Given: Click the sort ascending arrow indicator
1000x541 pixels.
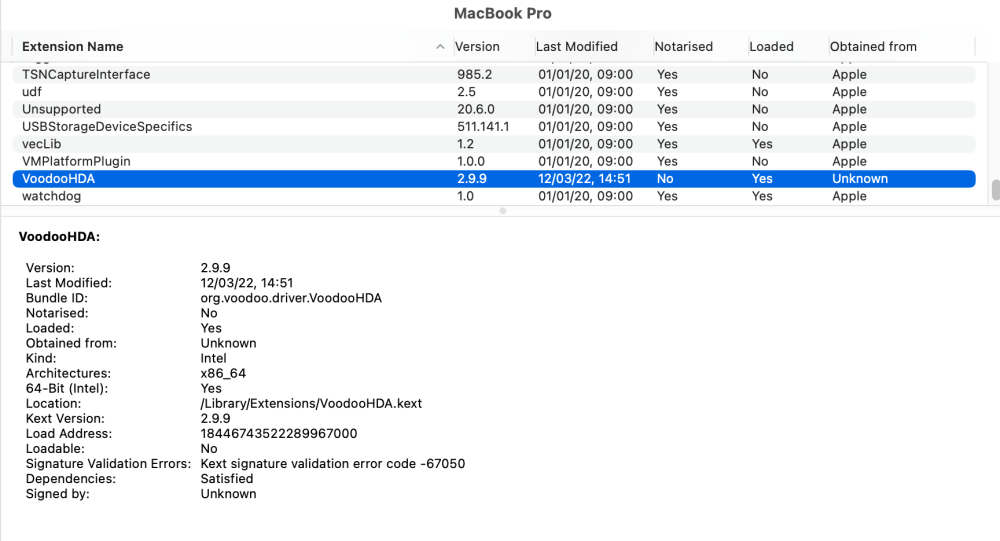Looking at the screenshot, I should (x=440, y=47).
